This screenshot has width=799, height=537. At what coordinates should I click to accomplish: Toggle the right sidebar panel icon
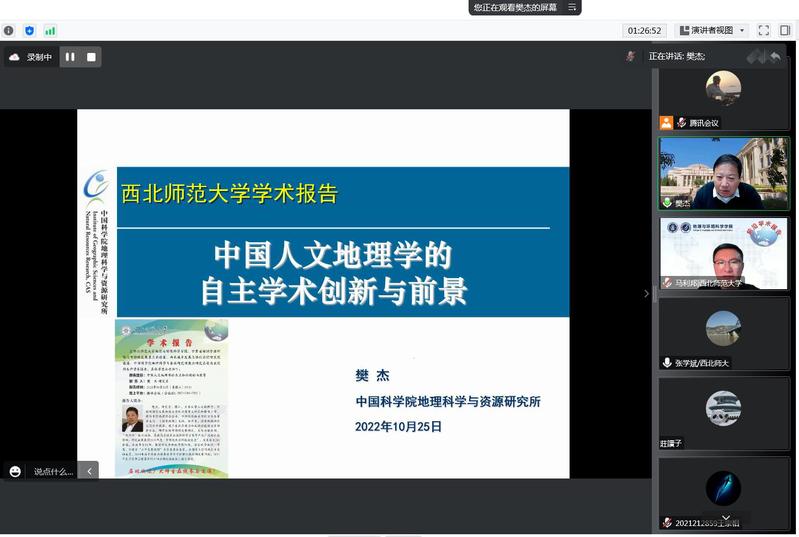[785, 31]
